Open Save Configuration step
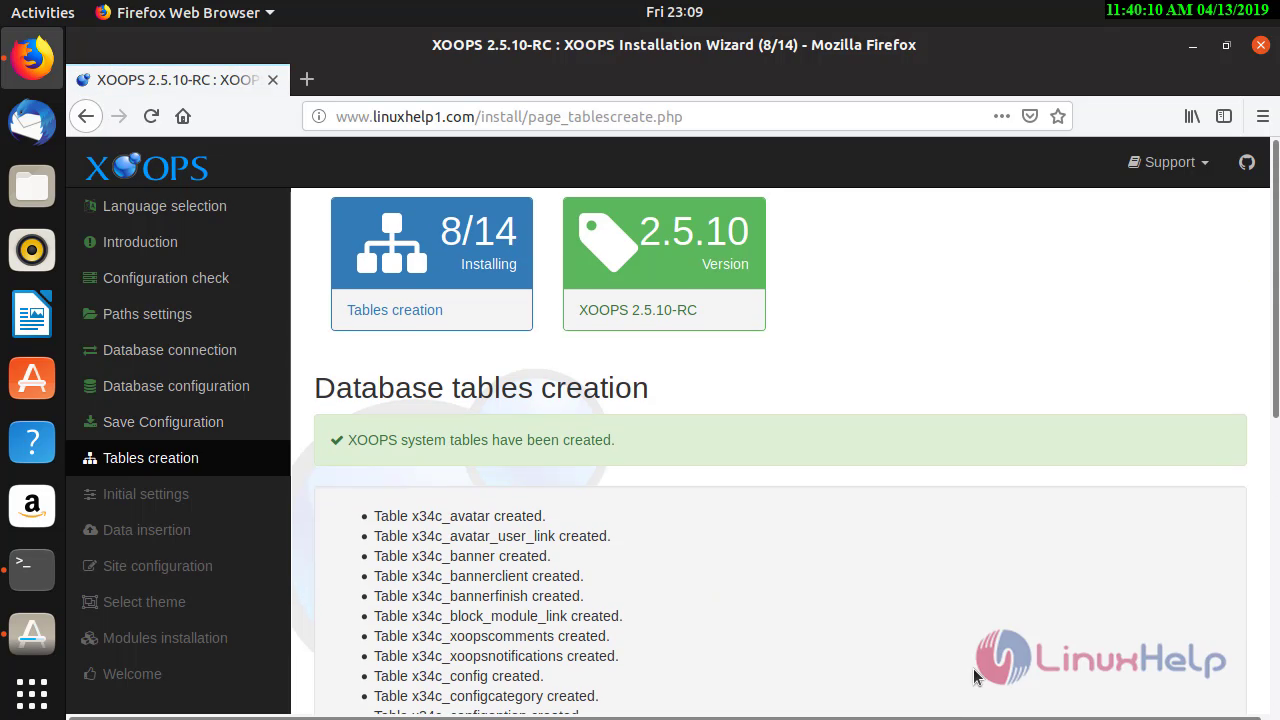Screen dimensions: 1280x720 178,422
